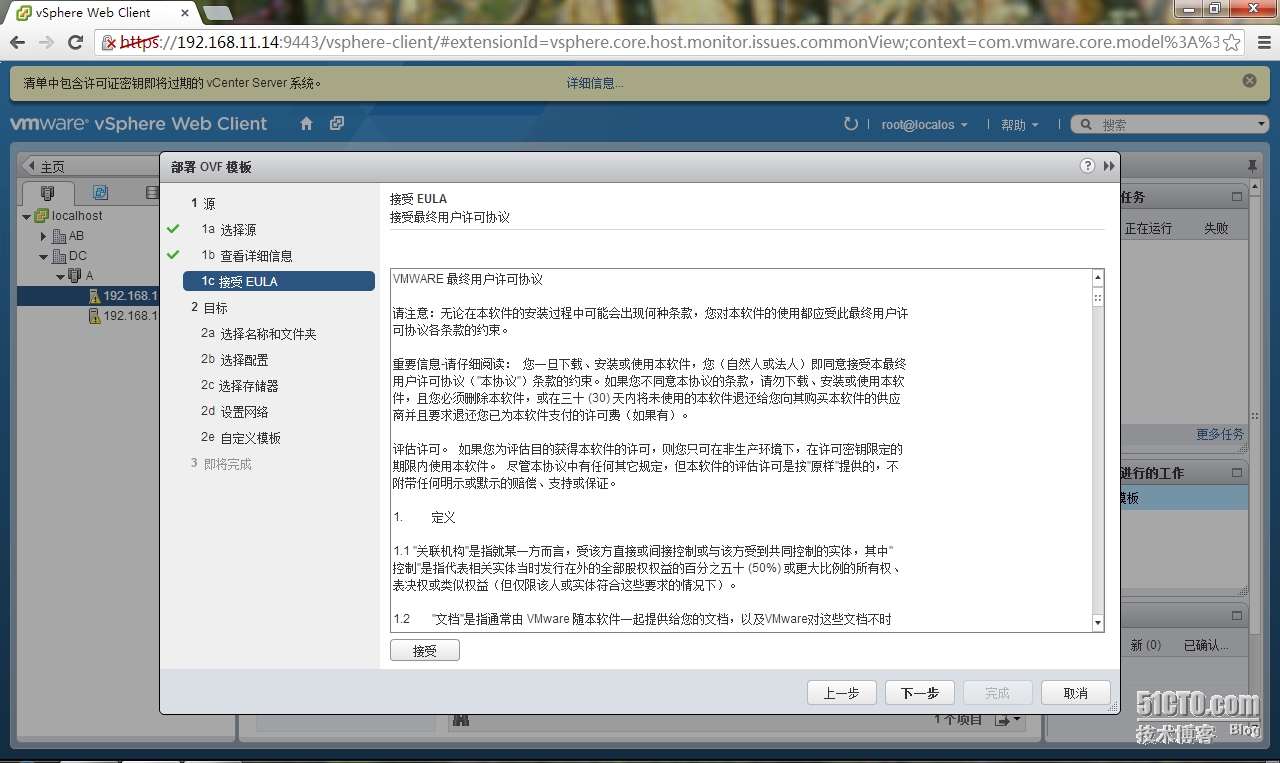The width and height of the screenshot is (1280, 763).
Task: Switch to hosts and clusters tab icon
Action: tap(47, 193)
